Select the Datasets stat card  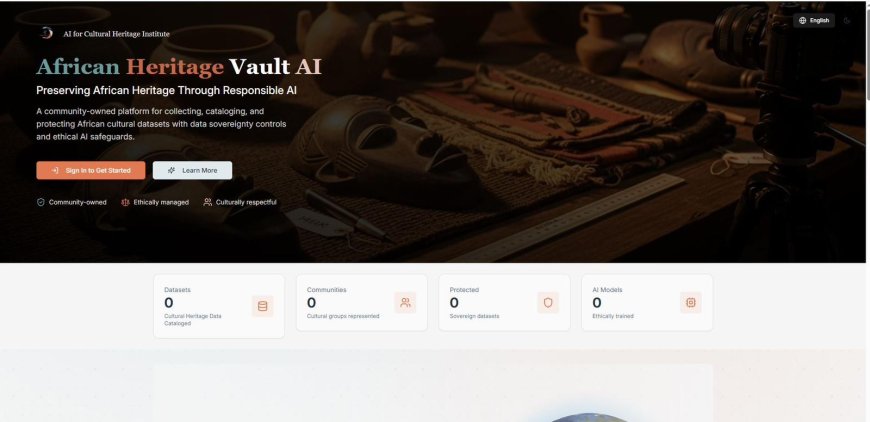[x=219, y=306]
